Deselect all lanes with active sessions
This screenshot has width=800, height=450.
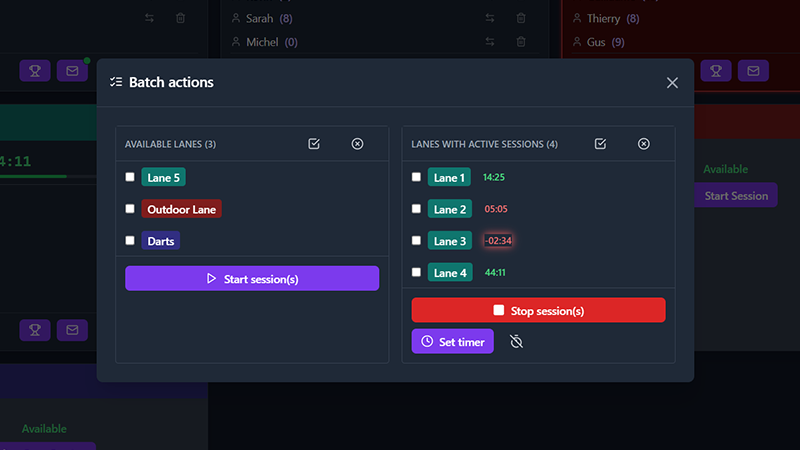(x=644, y=144)
